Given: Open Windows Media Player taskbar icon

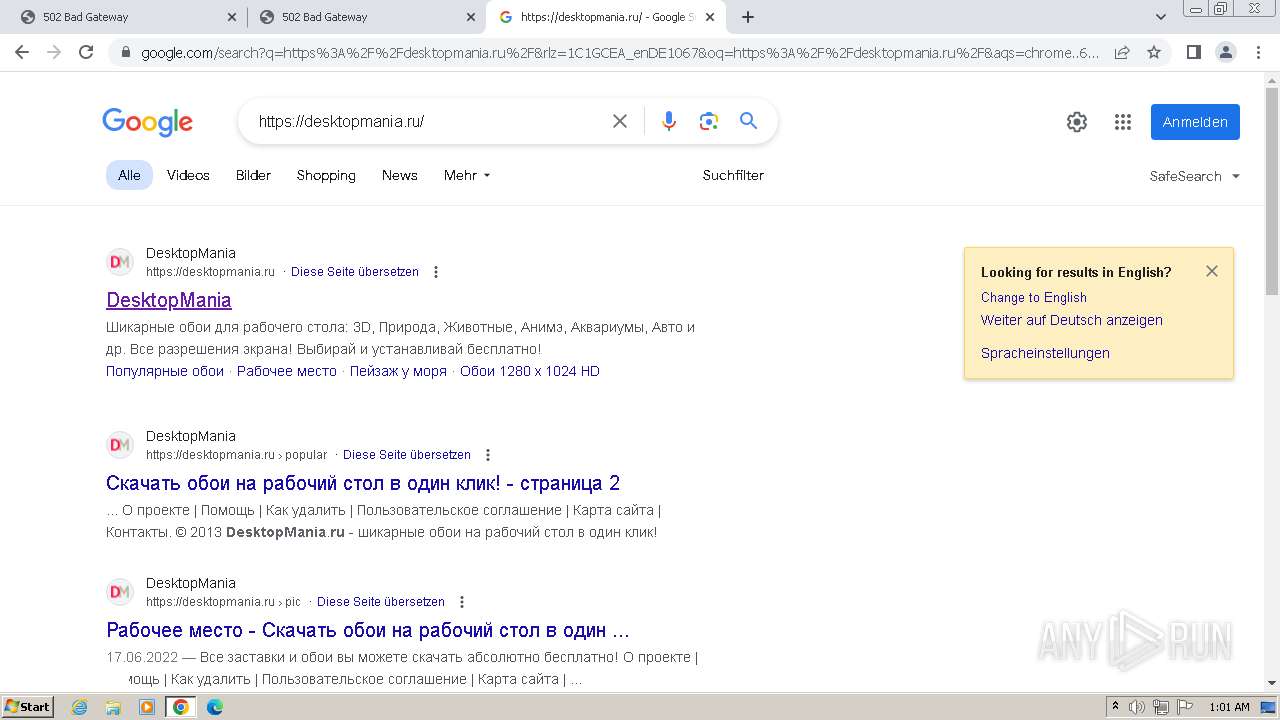Looking at the screenshot, I should tap(147, 707).
